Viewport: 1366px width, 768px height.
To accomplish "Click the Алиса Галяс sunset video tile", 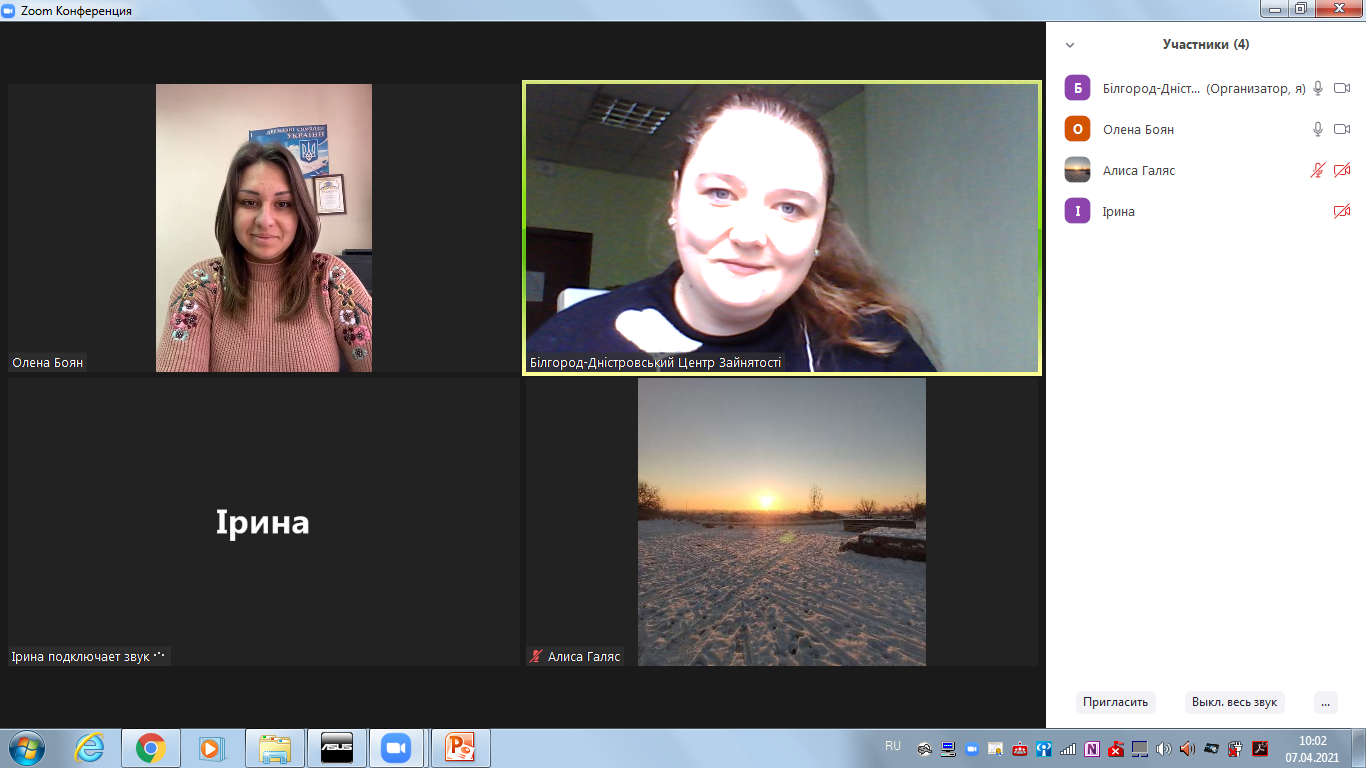I will [782, 521].
